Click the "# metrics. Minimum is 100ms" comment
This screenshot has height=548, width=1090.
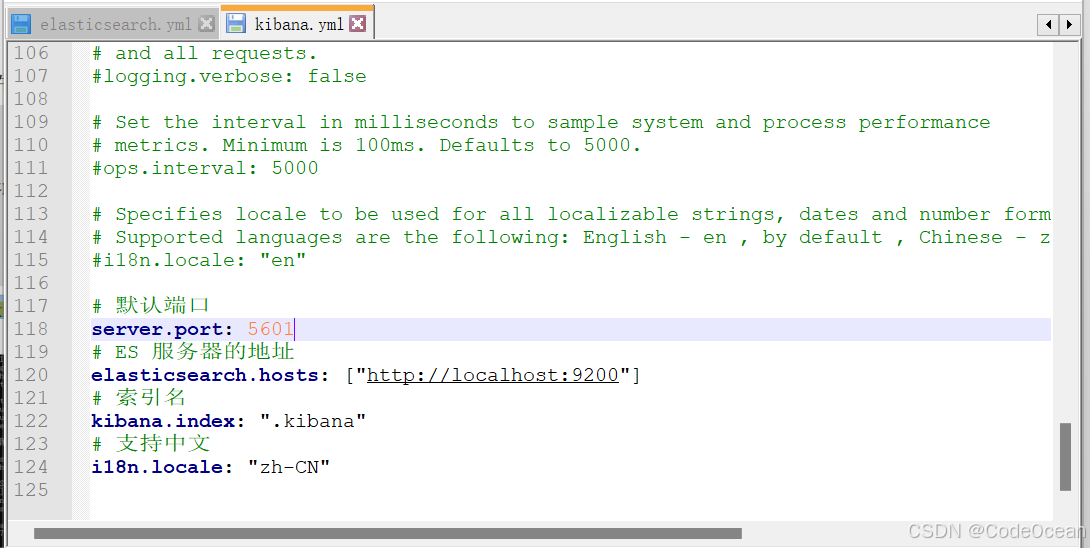click(x=366, y=145)
